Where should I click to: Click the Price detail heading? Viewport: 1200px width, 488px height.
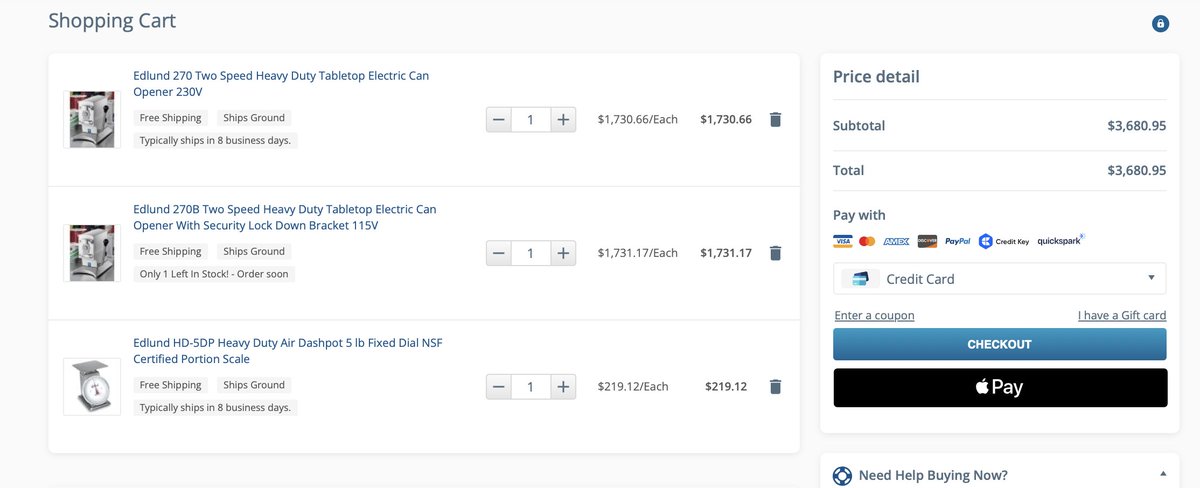click(876, 77)
